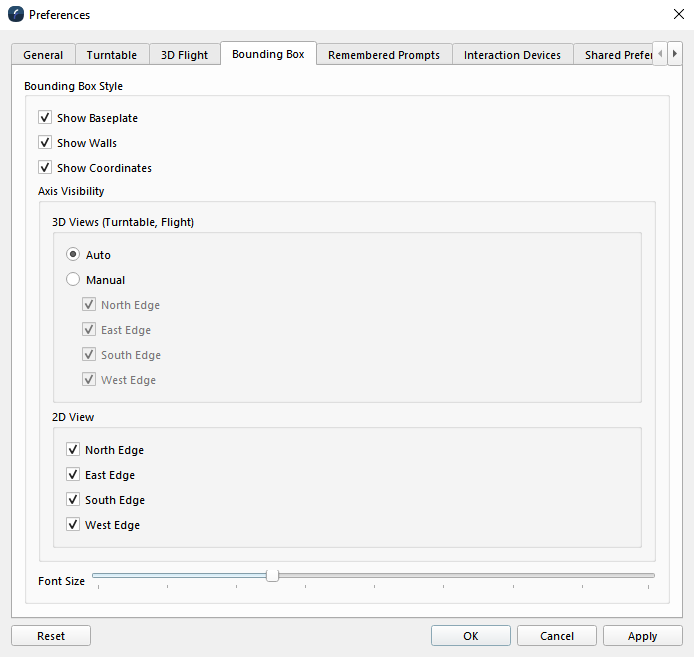694x657 pixels.
Task: Select the Auto axis visibility radio button
Action: (73, 255)
